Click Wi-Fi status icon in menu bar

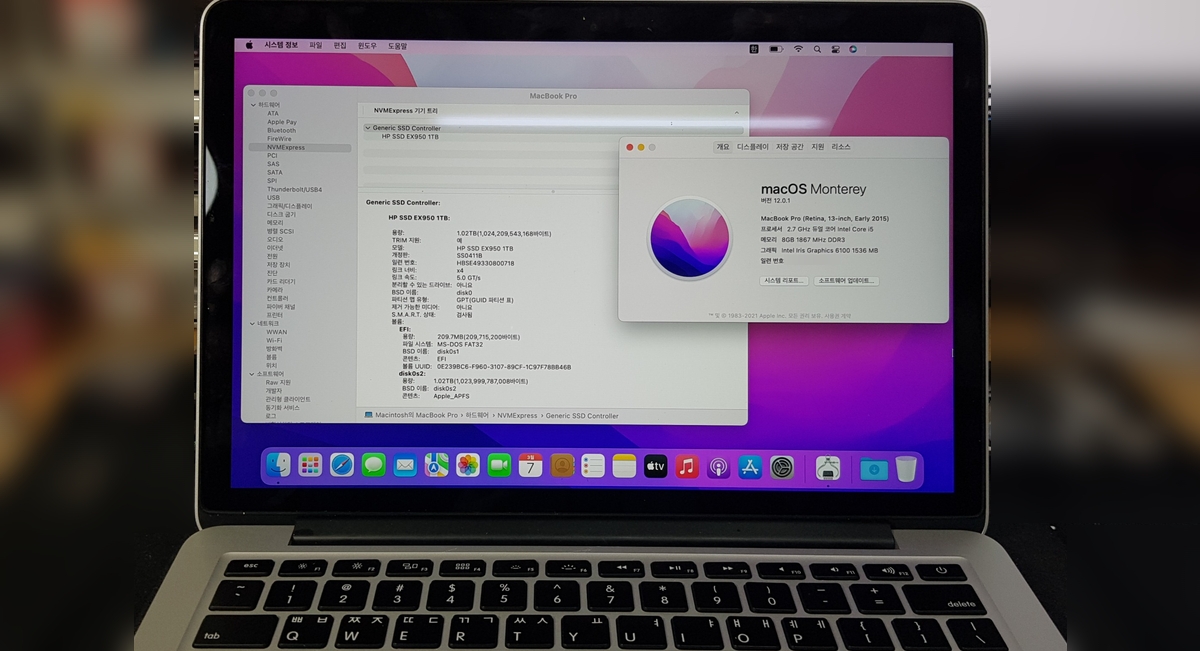tap(798, 48)
